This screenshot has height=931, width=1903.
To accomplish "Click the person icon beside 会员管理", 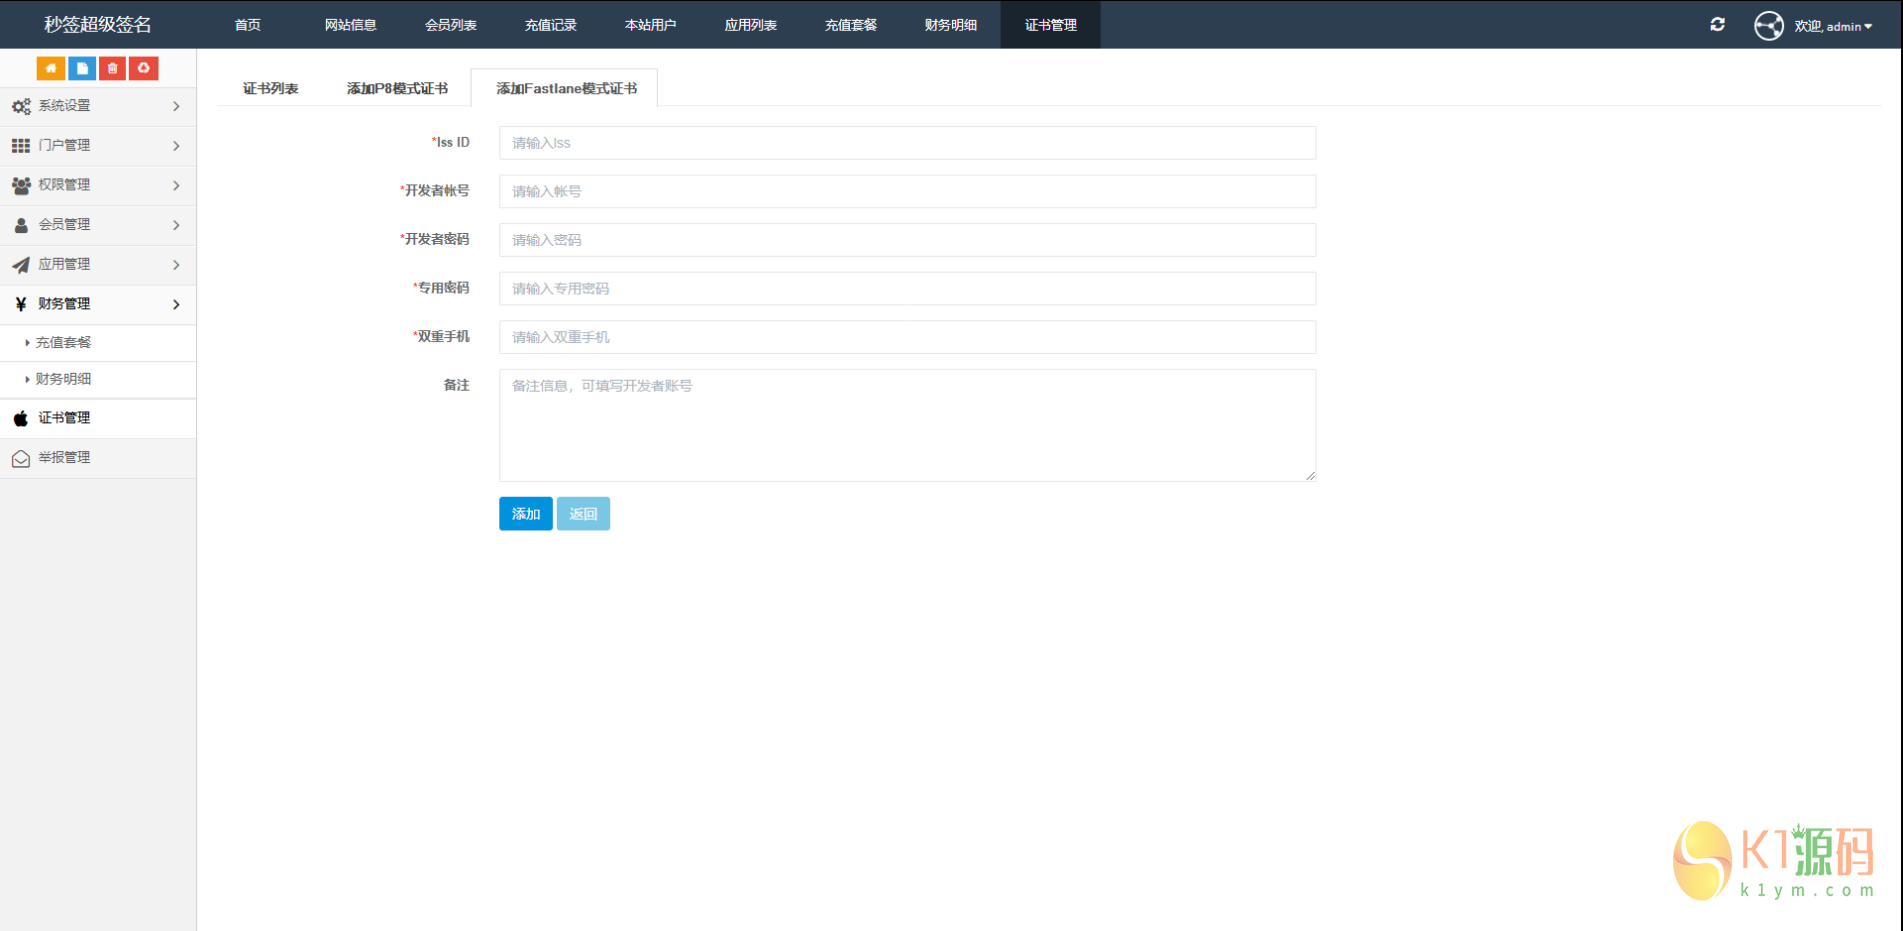I will [x=21, y=225].
